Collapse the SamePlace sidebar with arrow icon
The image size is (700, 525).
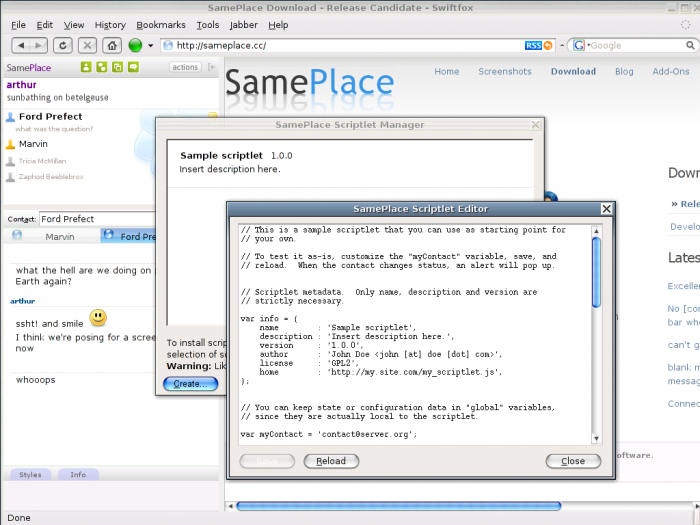tap(212, 67)
